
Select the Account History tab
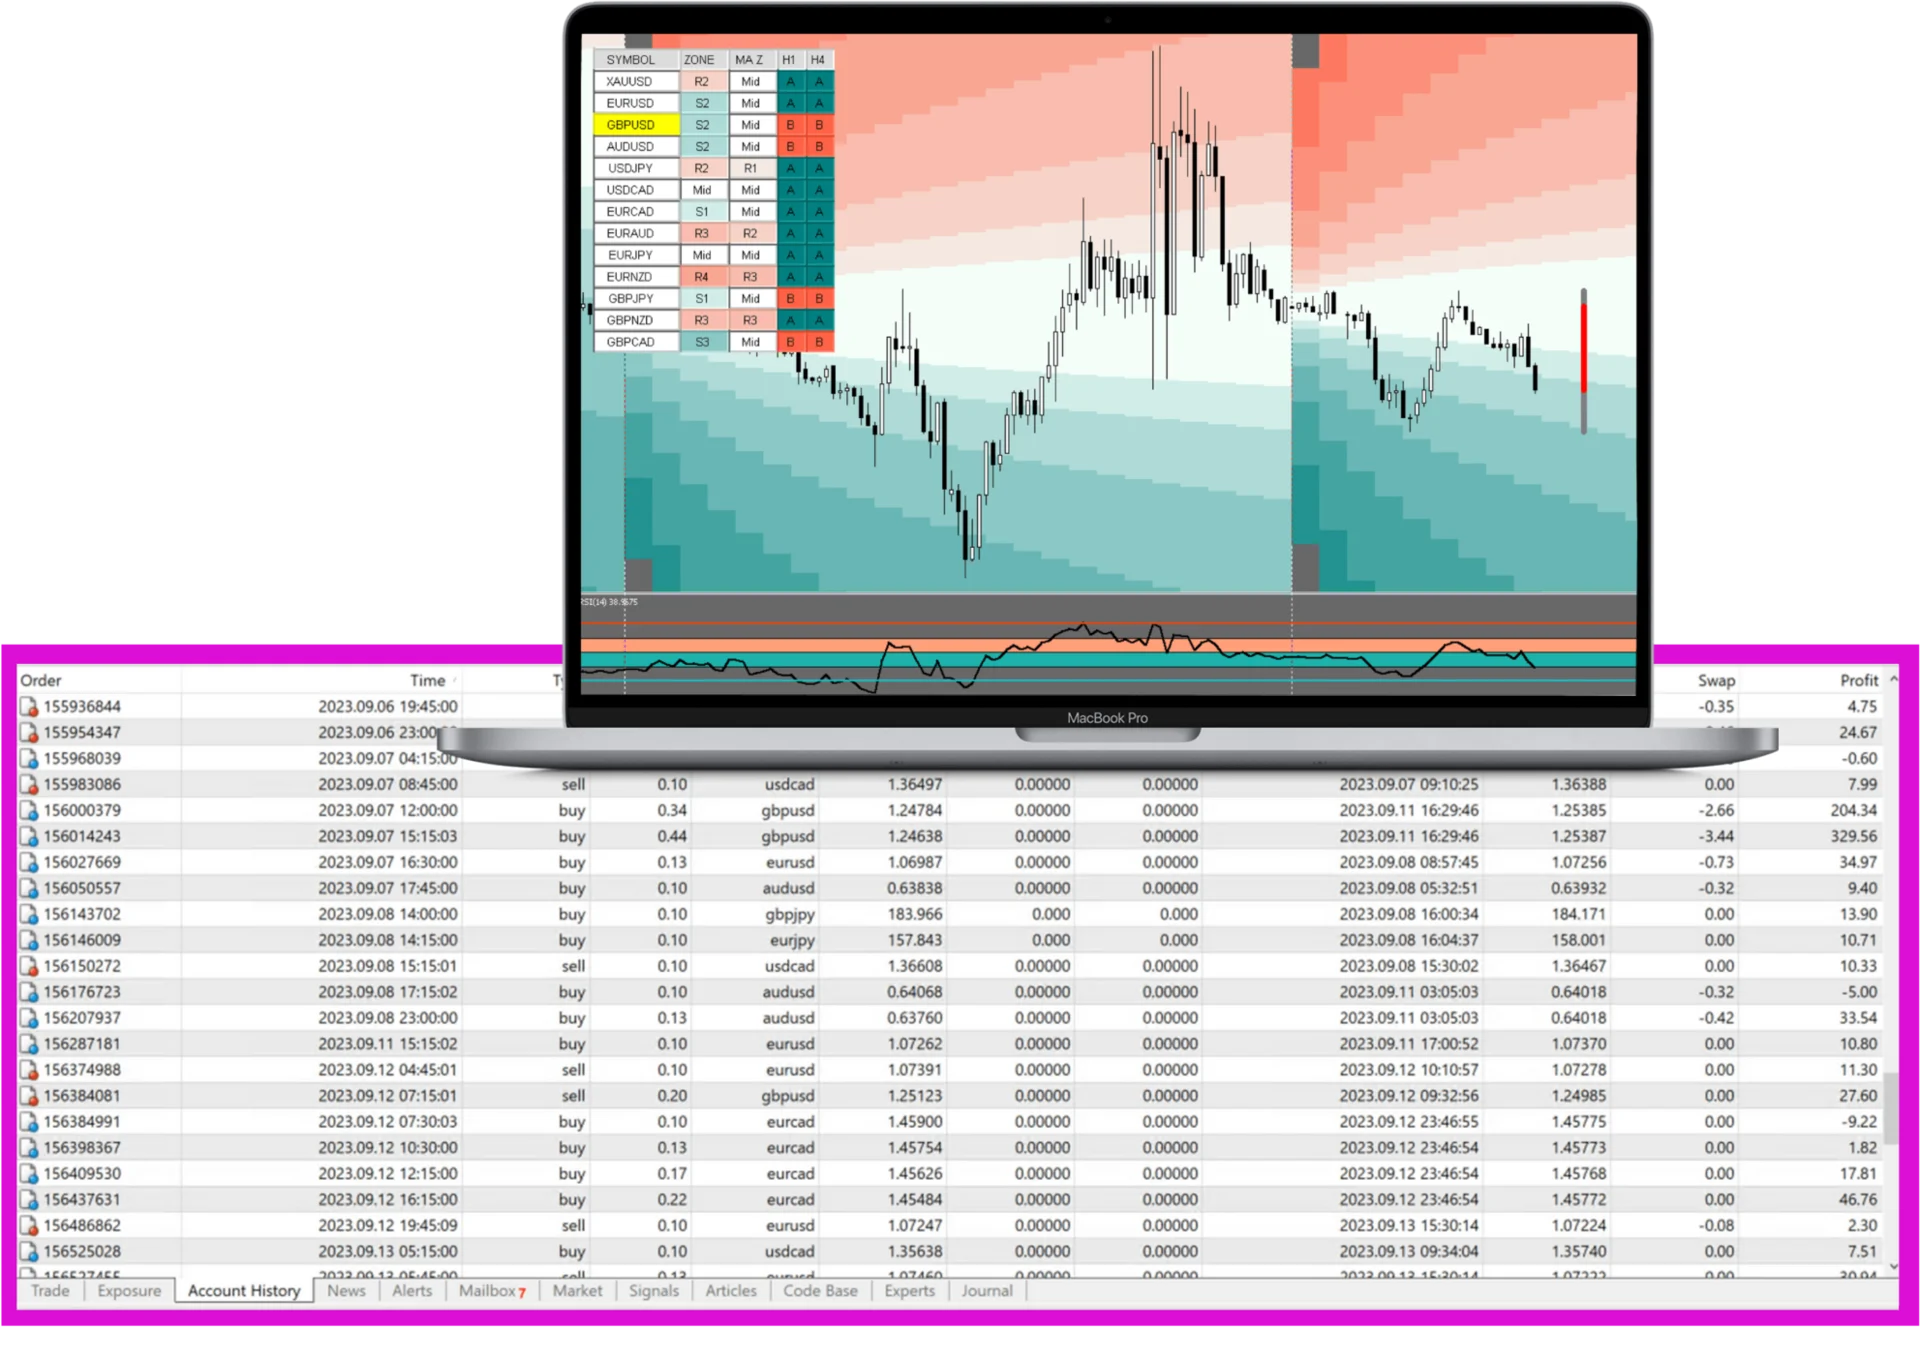coord(242,1290)
